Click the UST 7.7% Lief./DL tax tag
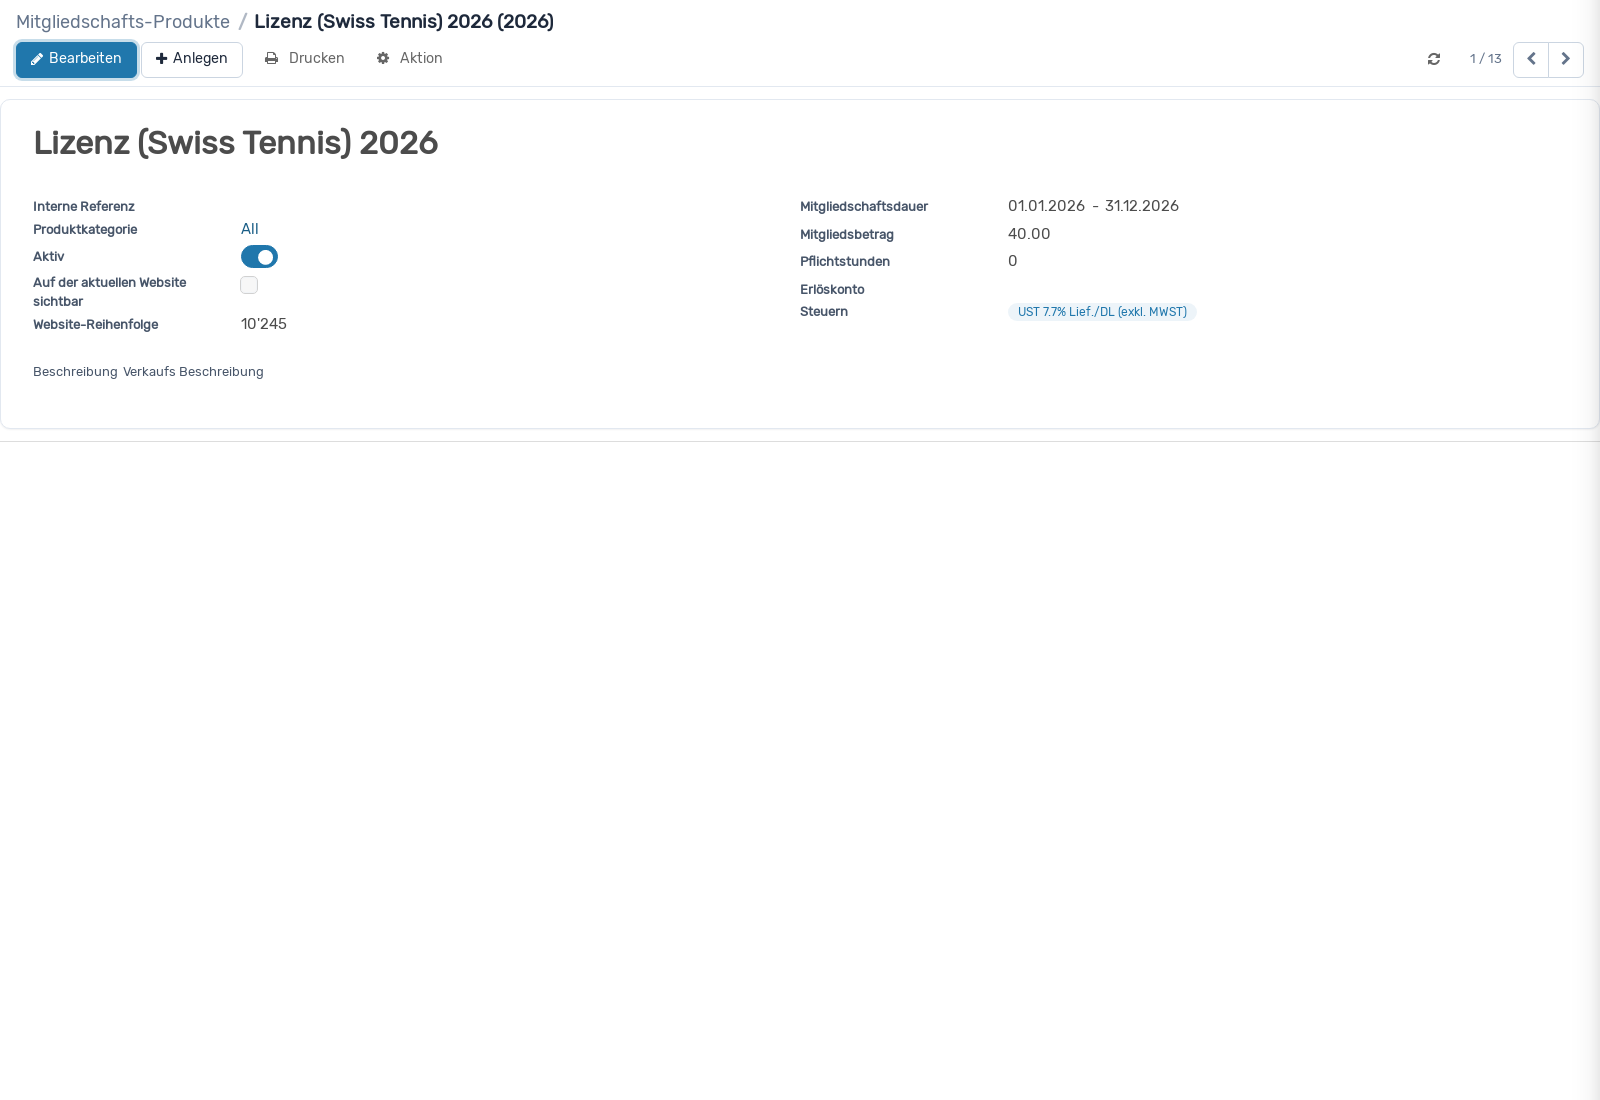 pos(1102,312)
